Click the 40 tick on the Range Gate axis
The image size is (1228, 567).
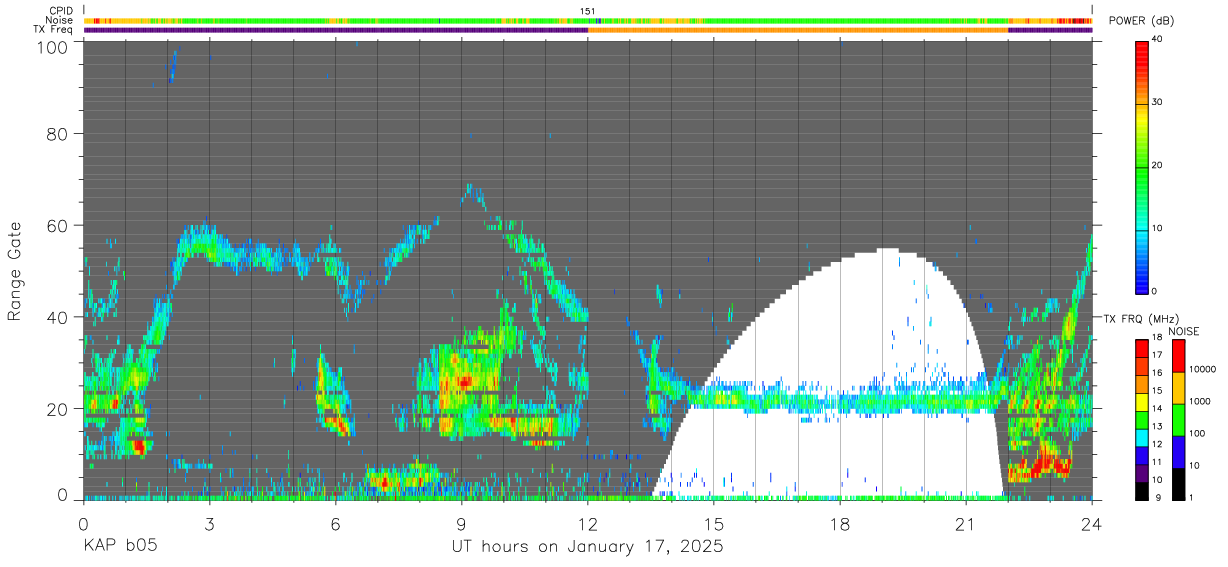(x=57, y=316)
